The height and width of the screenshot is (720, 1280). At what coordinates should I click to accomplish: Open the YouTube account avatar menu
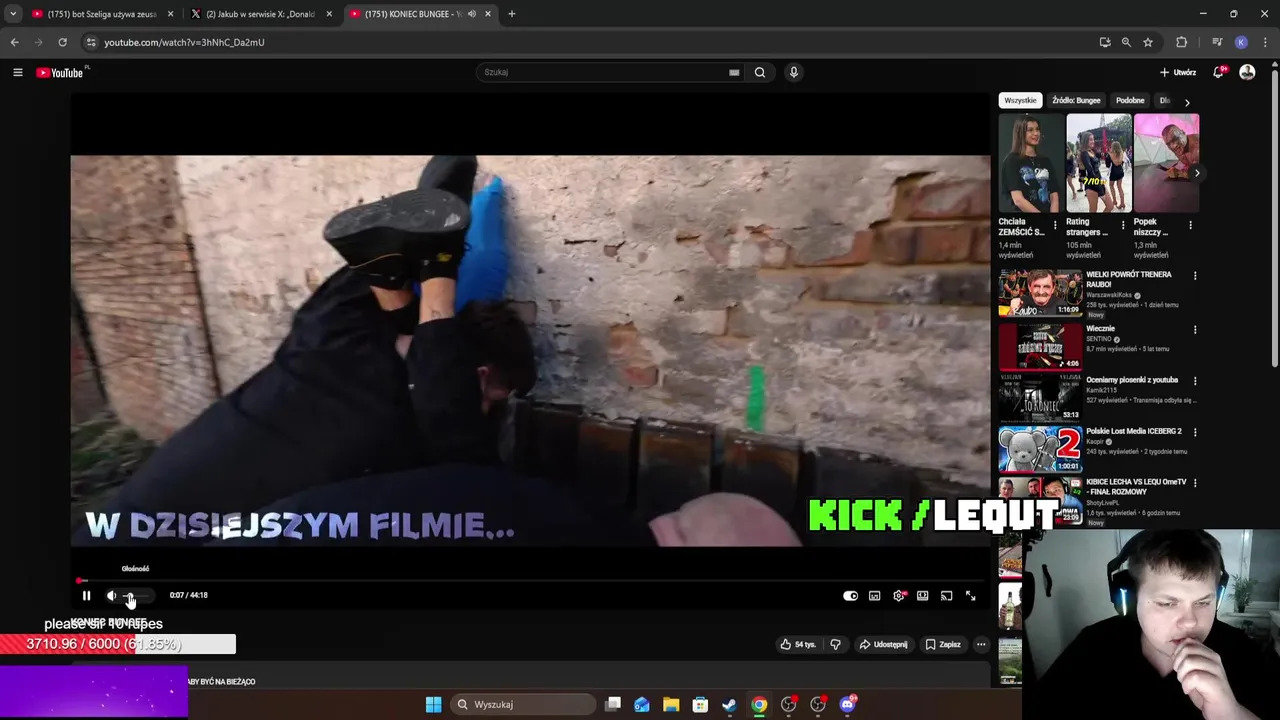1247,72
